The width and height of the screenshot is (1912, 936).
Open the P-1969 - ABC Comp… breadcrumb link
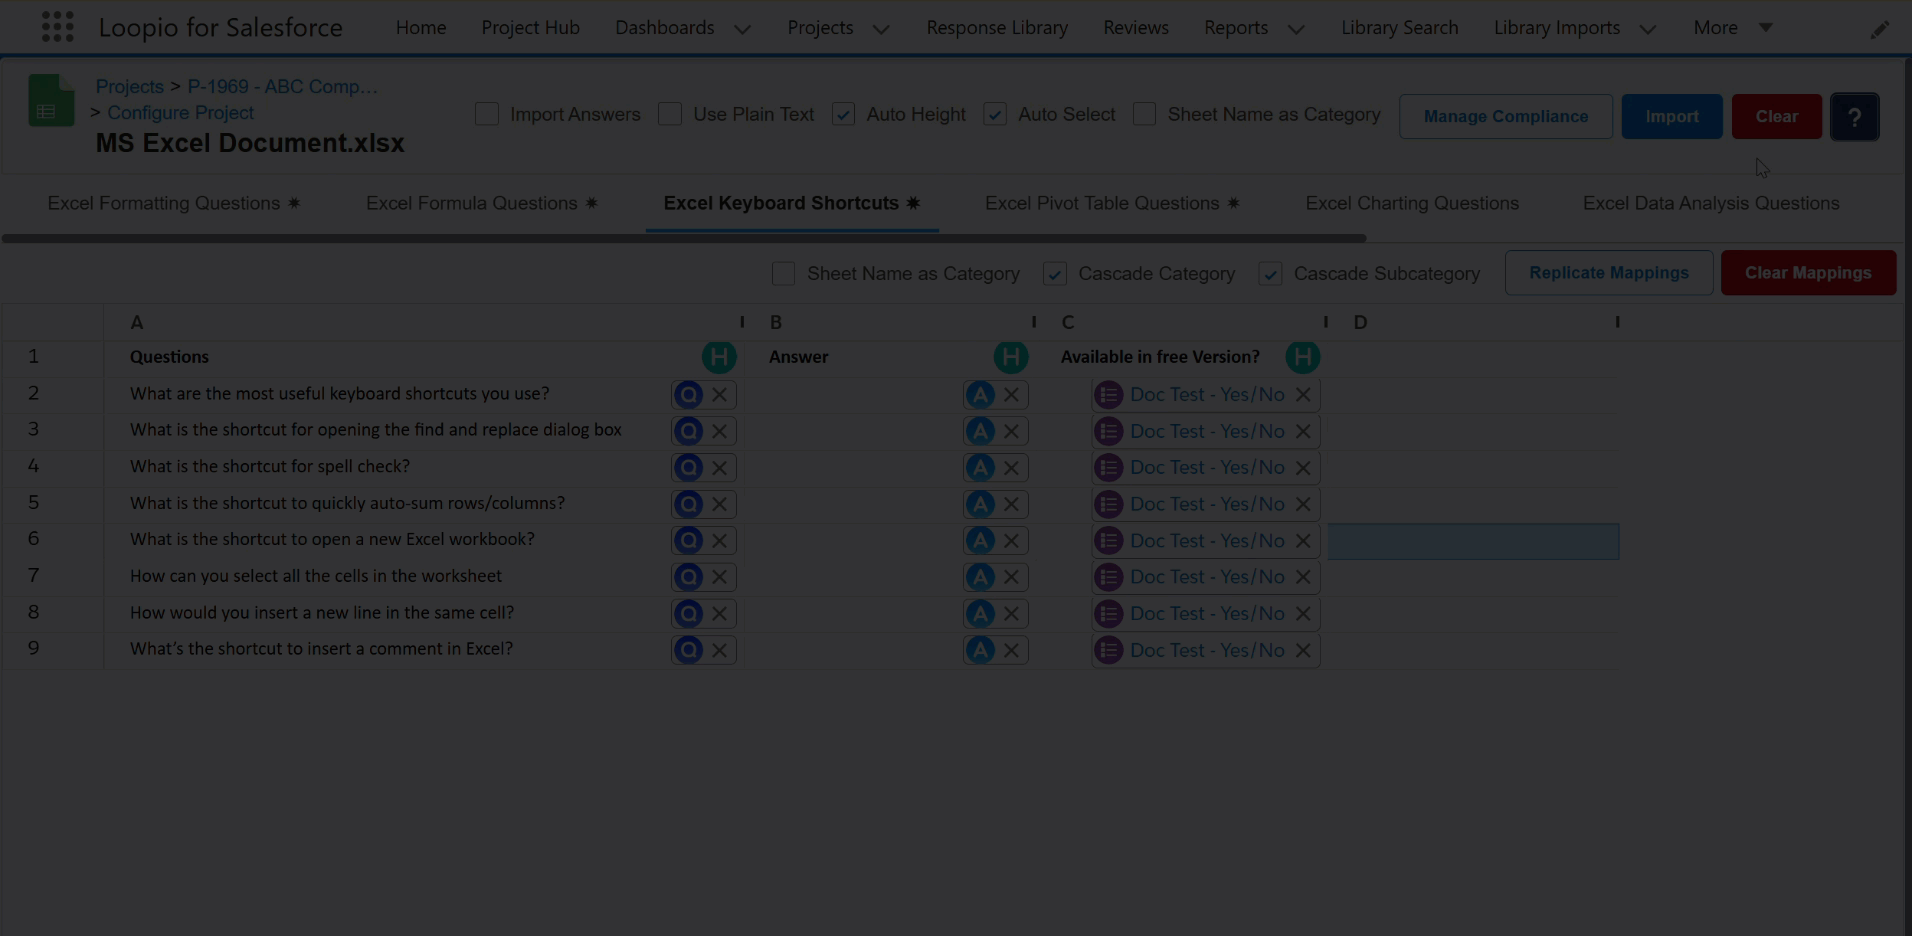(x=283, y=86)
